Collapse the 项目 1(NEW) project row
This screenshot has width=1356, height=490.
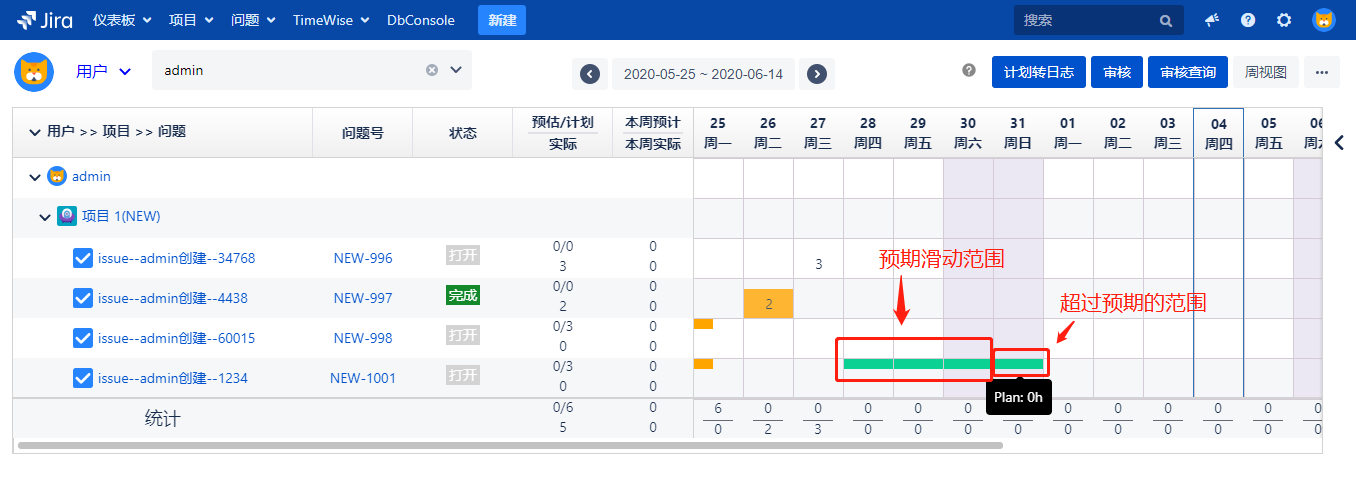coord(45,217)
